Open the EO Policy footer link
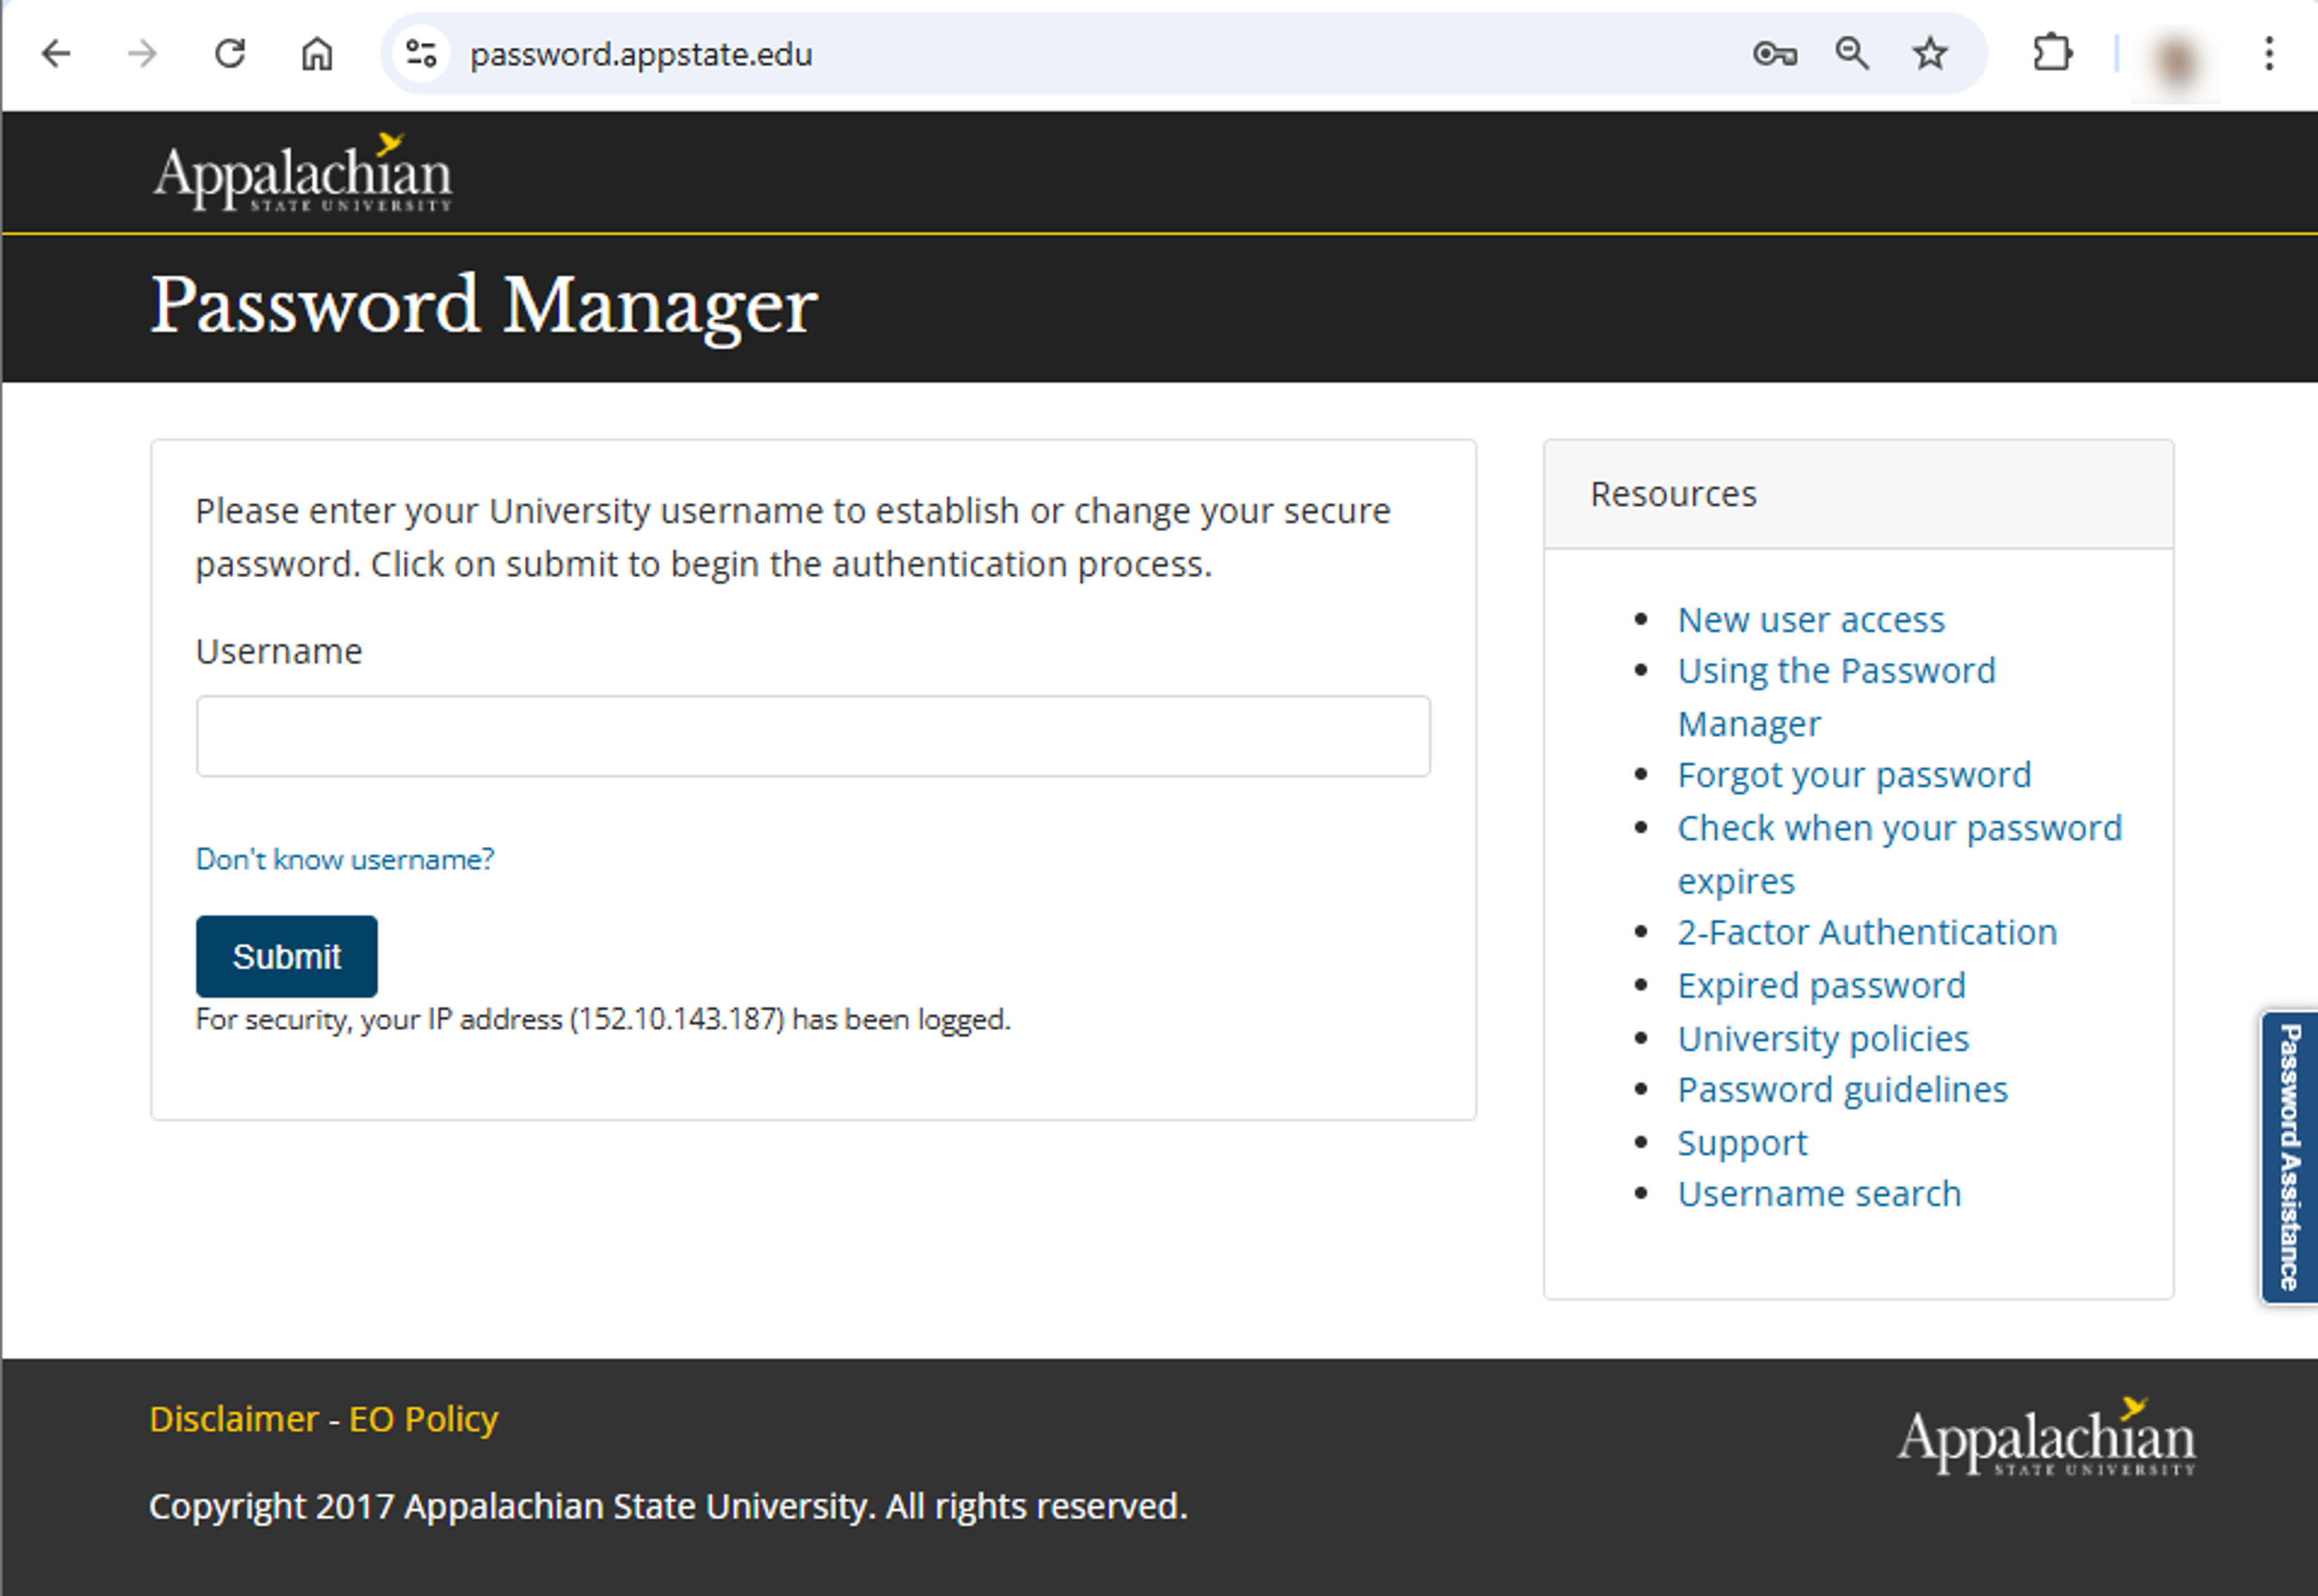Viewport: 2318px width, 1596px height. [423, 1419]
